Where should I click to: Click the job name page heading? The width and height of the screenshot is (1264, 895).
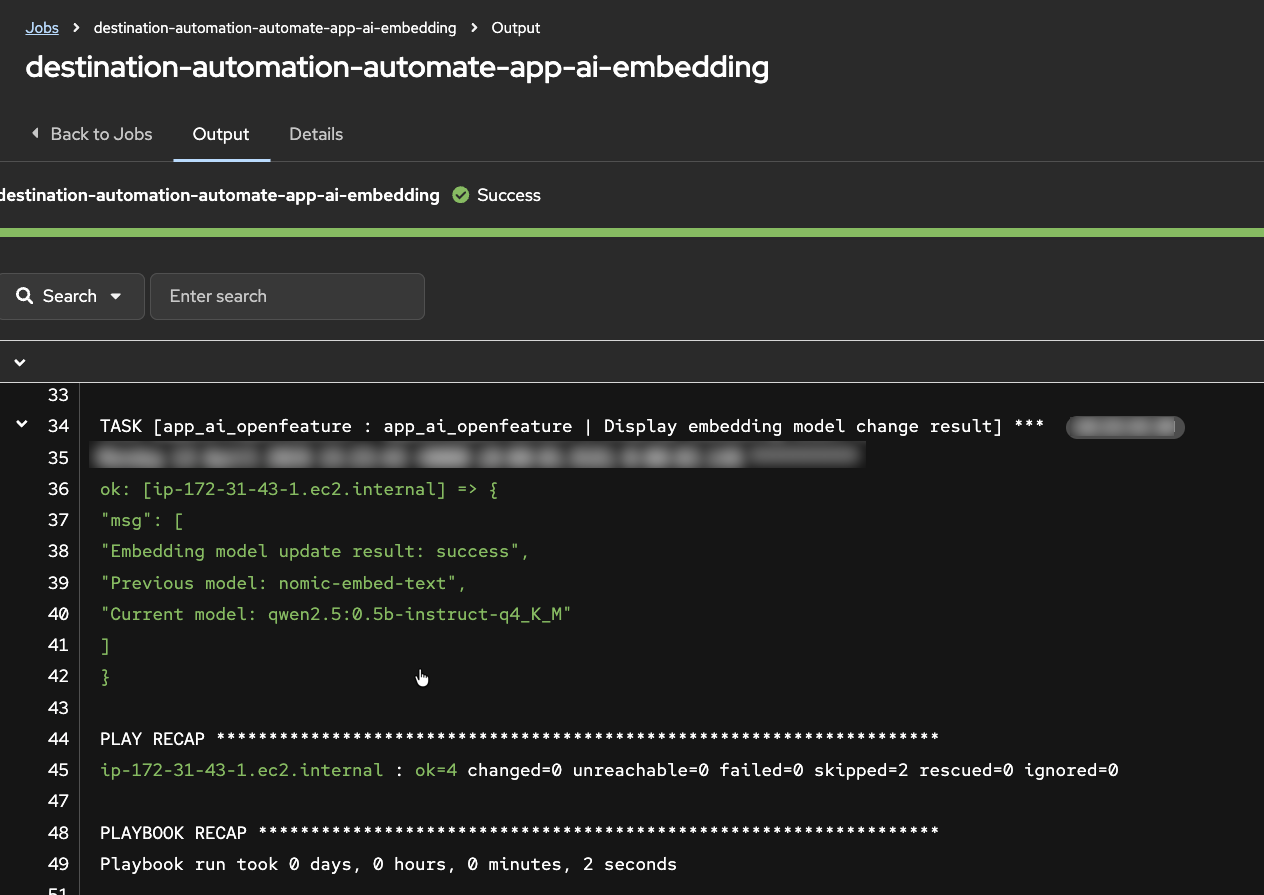pyautogui.click(x=397, y=67)
